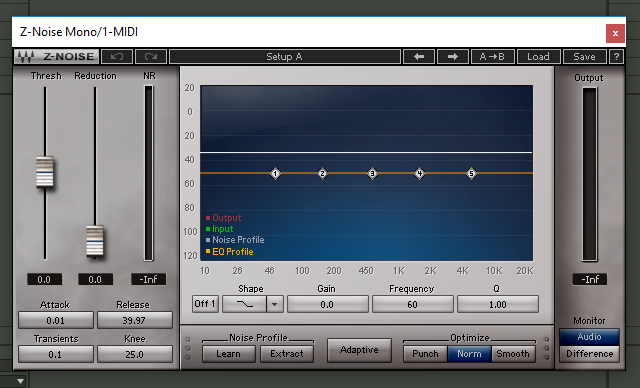Set Monitor to Difference
This screenshot has height=388, width=640.
pos(589,354)
